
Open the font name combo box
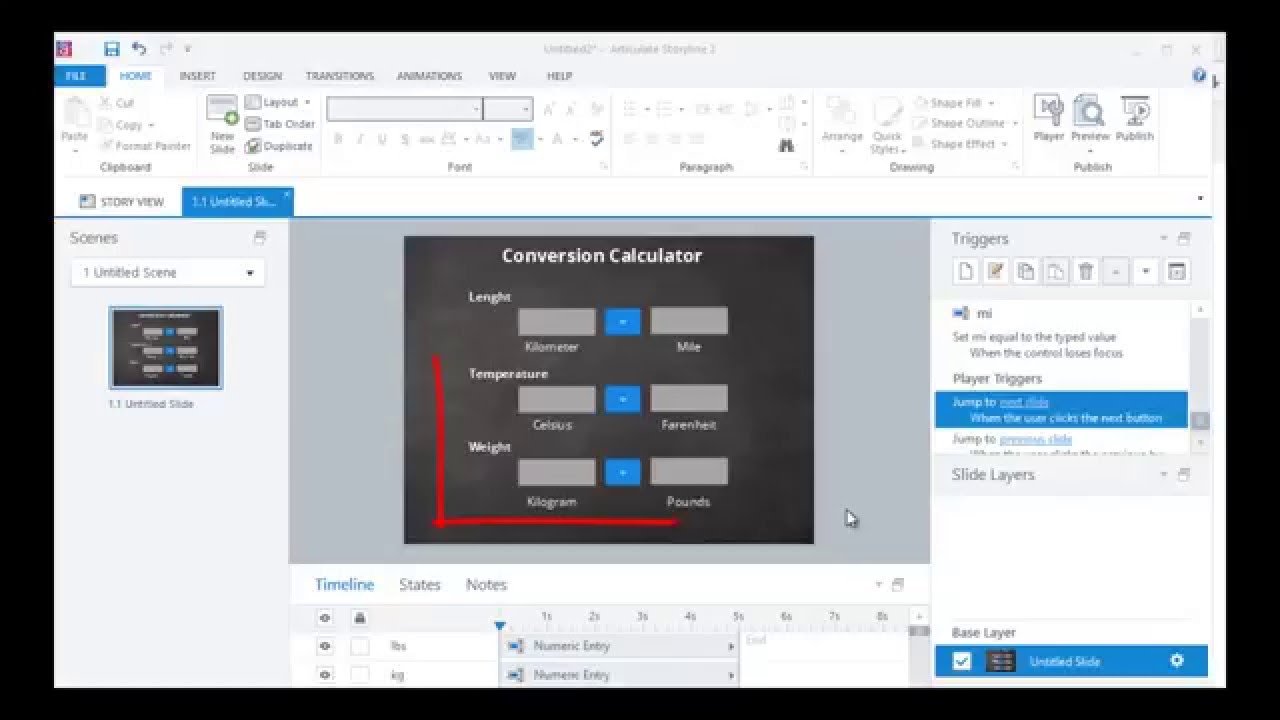click(x=405, y=109)
